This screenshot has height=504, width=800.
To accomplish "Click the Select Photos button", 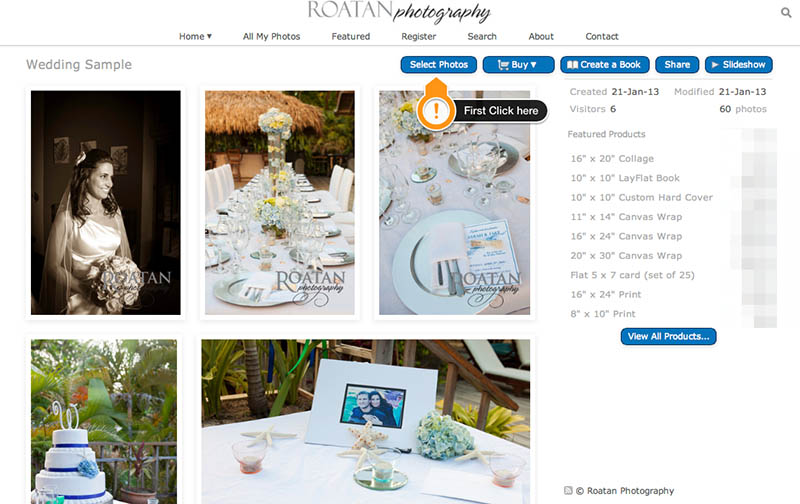I will tap(439, 65).
